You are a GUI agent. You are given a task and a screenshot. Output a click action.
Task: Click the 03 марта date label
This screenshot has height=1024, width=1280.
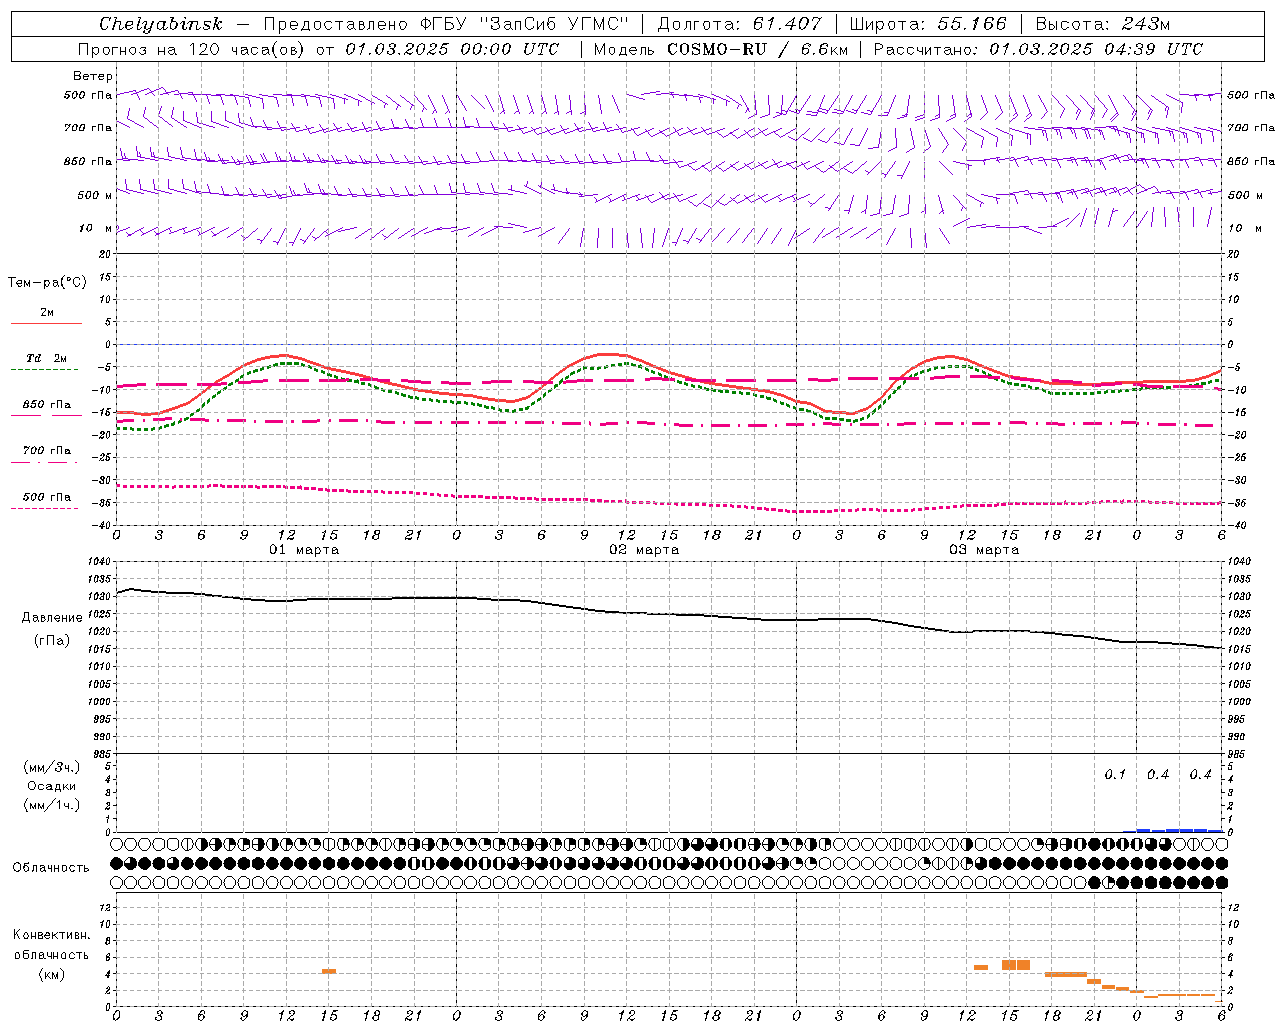pyautogui.click(x=984, y=549)
